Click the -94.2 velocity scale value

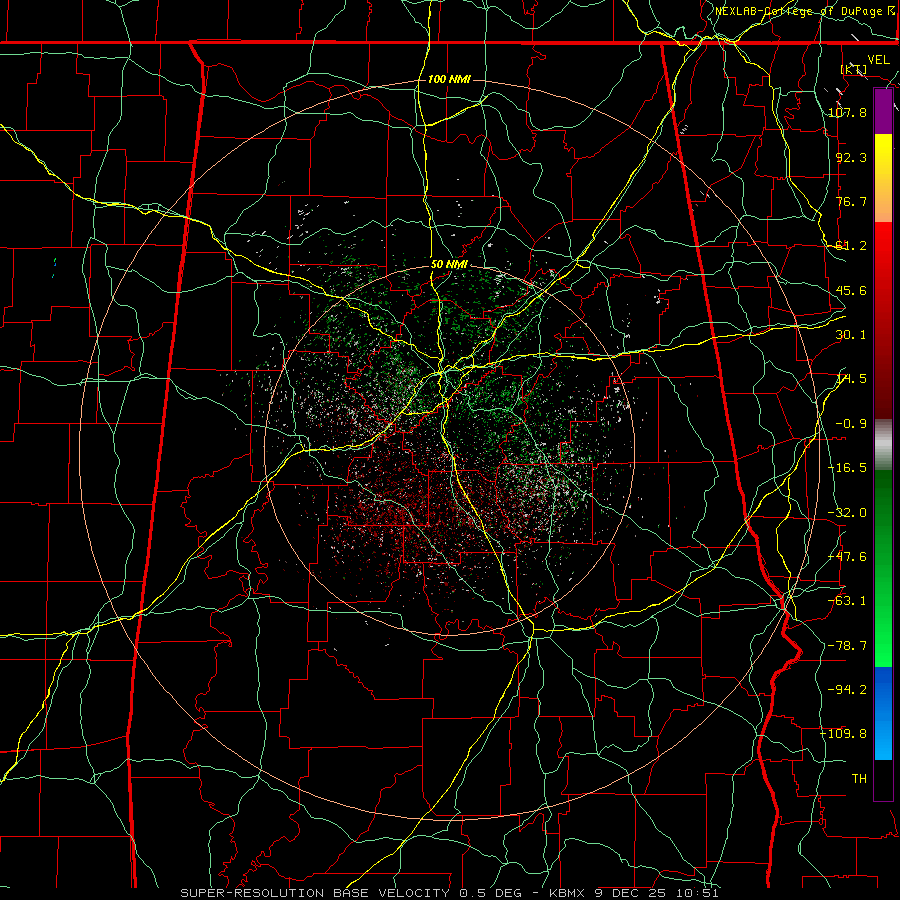pos(847,689)
